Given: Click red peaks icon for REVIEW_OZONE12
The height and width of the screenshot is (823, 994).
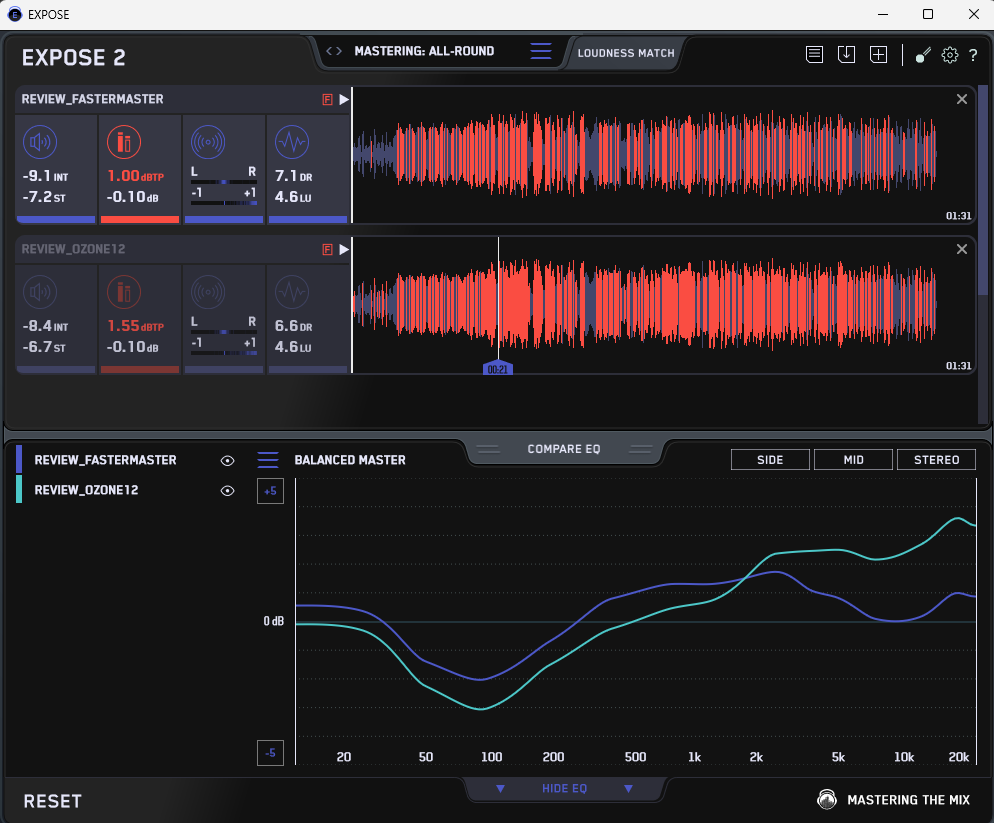Looking at the screenshot, I should (x=124, y=292).
